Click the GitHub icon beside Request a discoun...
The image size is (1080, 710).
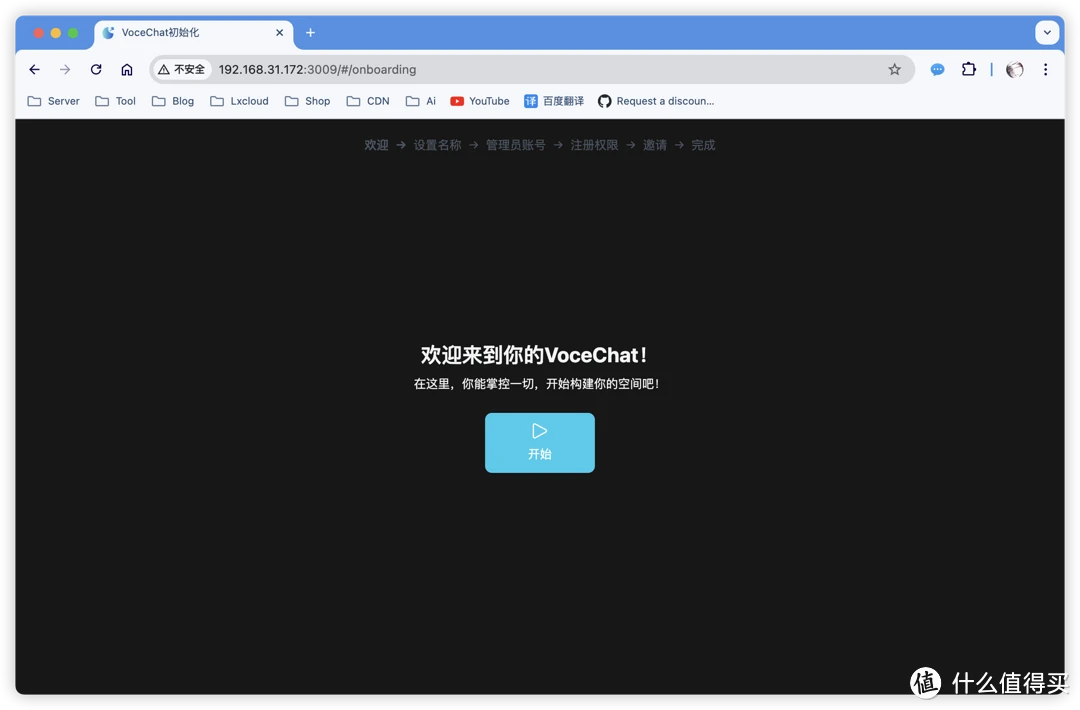pyautogui.click(x=604, y=100)
